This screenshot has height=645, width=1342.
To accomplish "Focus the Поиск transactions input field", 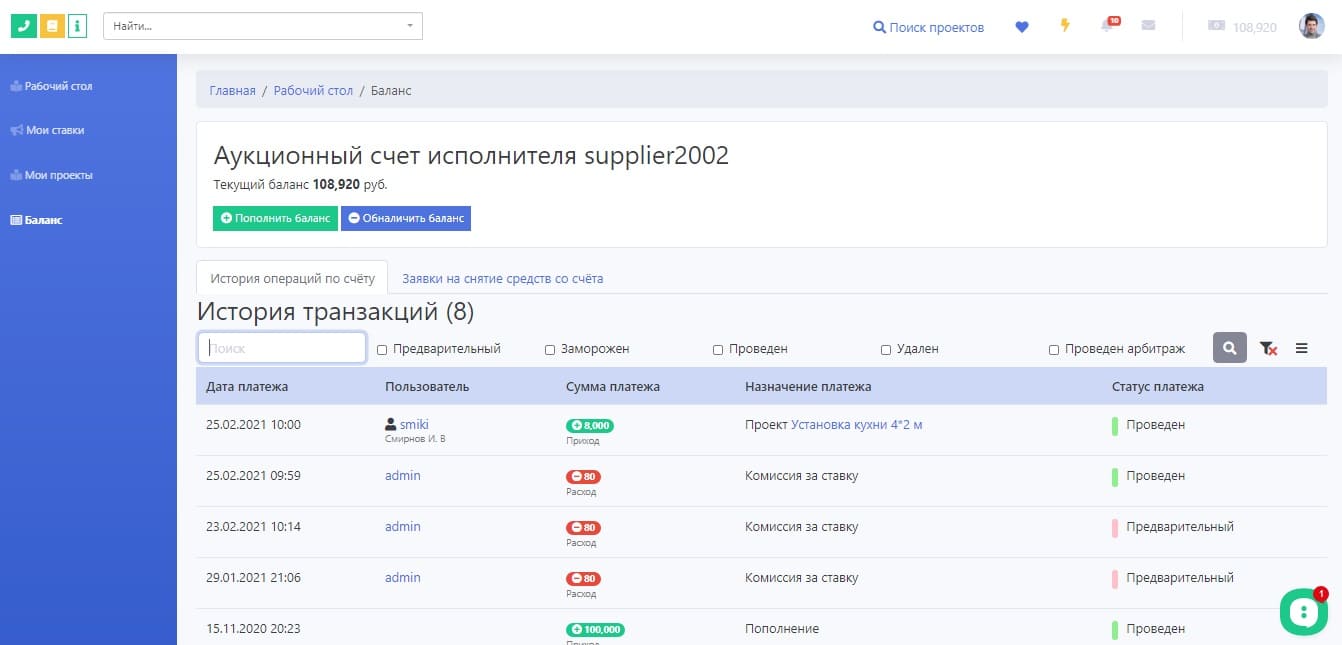I will pyautogui.click(x=282, y=348).
